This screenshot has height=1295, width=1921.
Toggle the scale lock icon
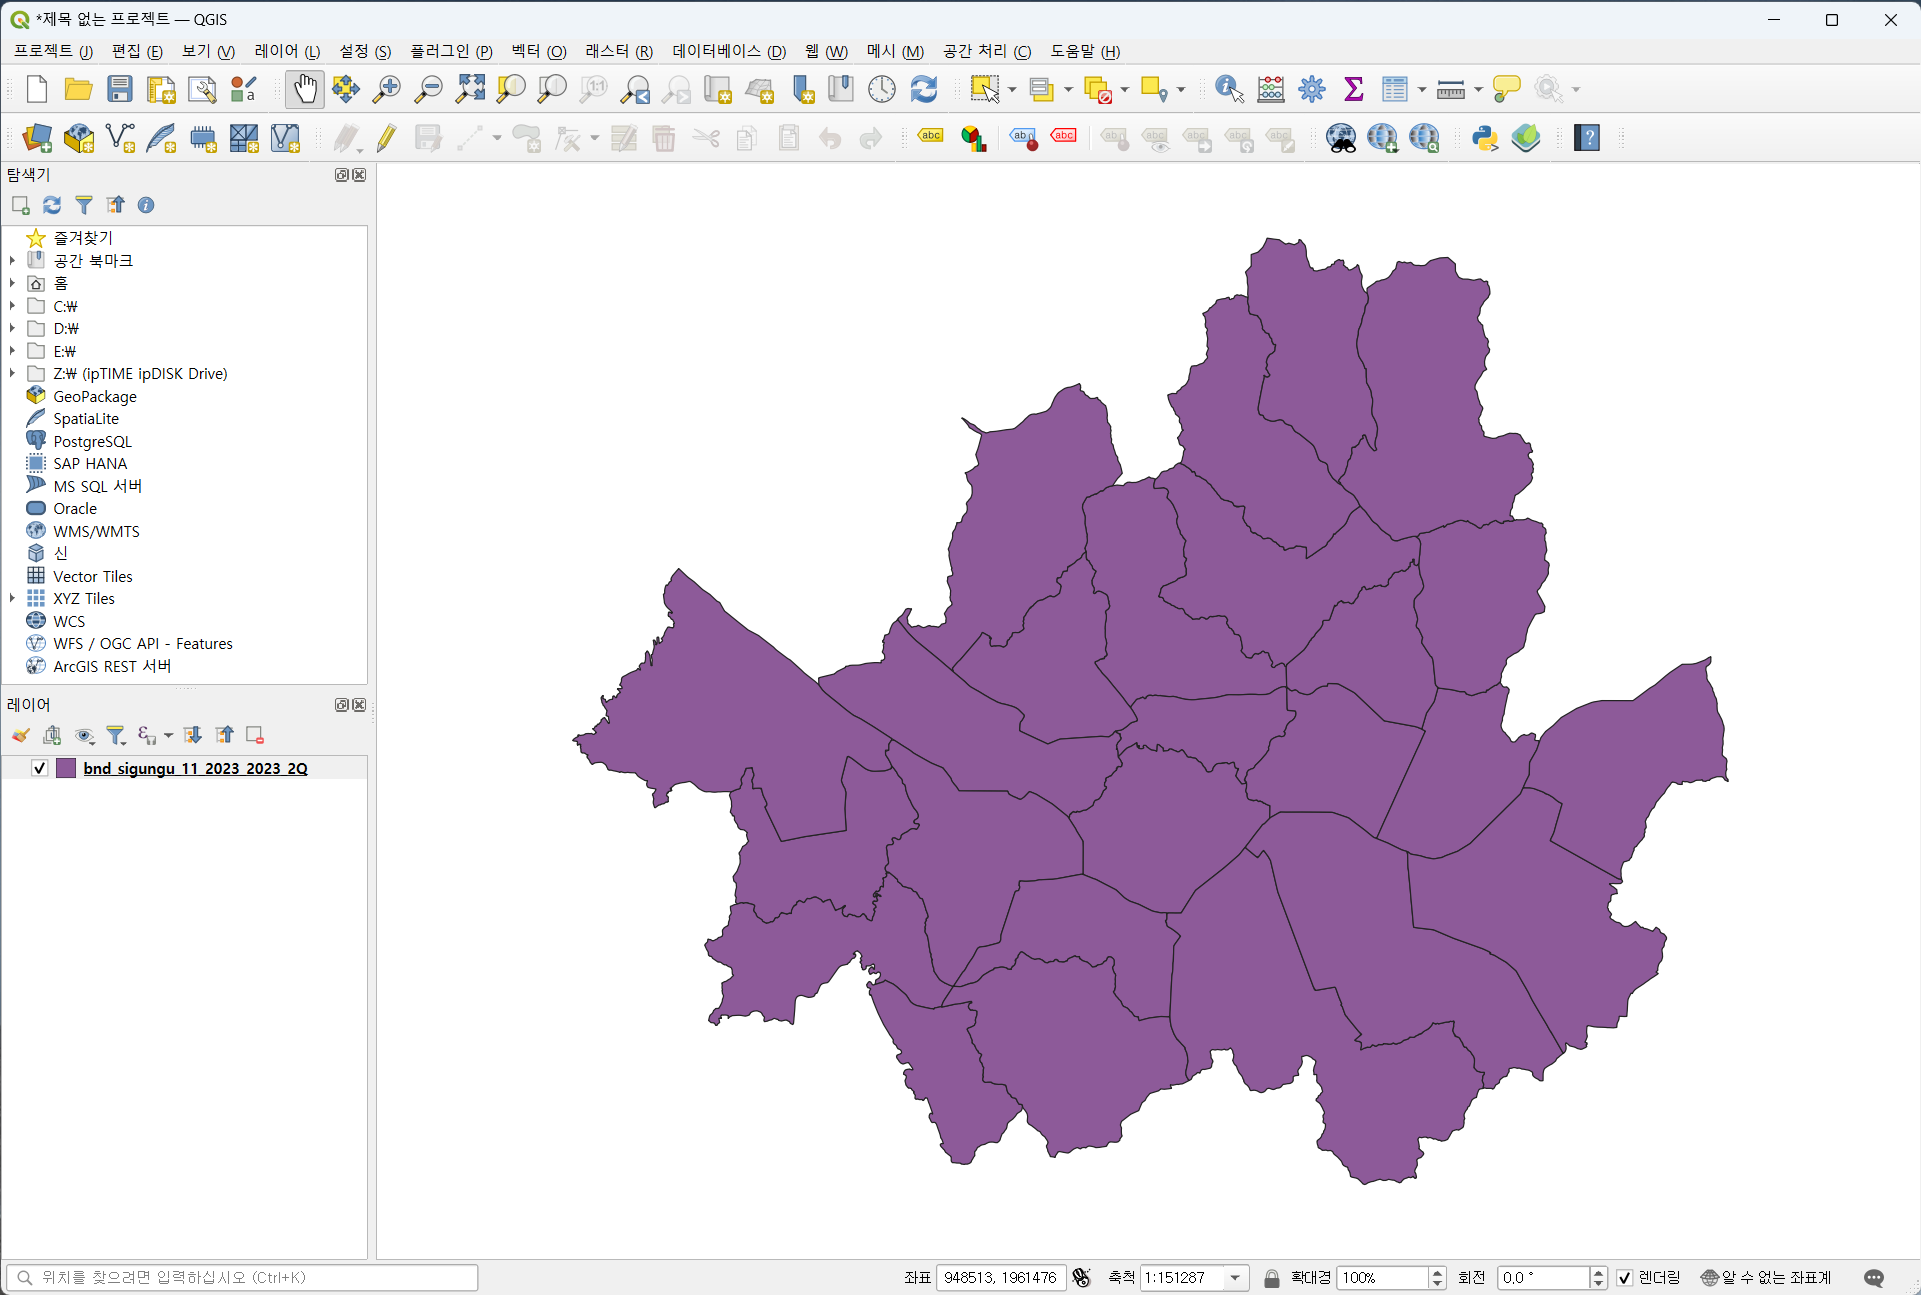1271,1277
